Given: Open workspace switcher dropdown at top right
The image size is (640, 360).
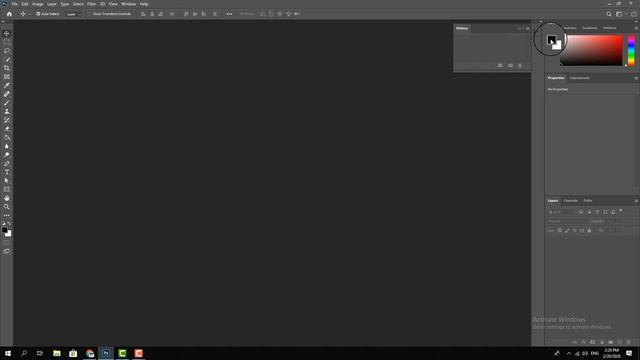Looking at the screenshot, I should tap(620, 14).
